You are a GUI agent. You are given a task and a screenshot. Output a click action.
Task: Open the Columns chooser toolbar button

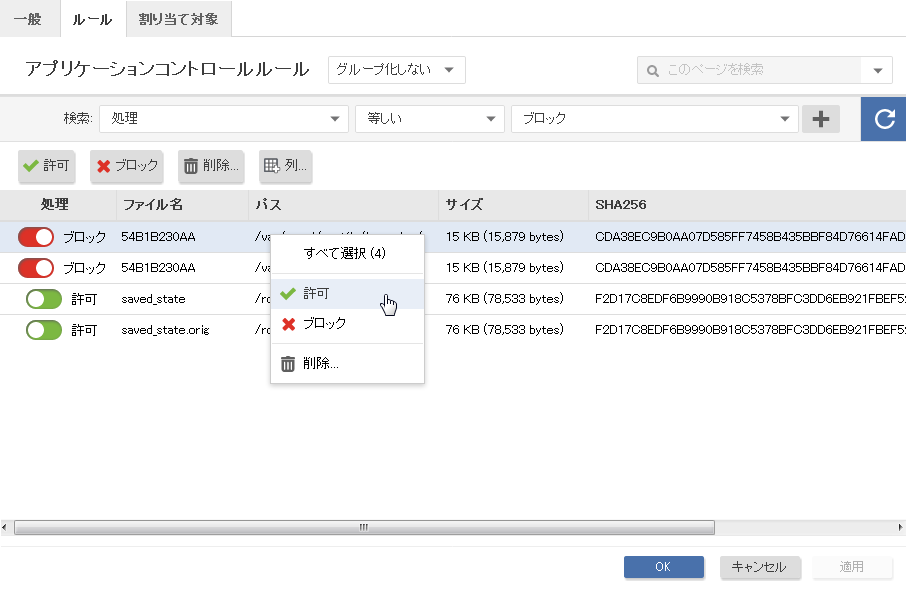(x=285, y=166)
